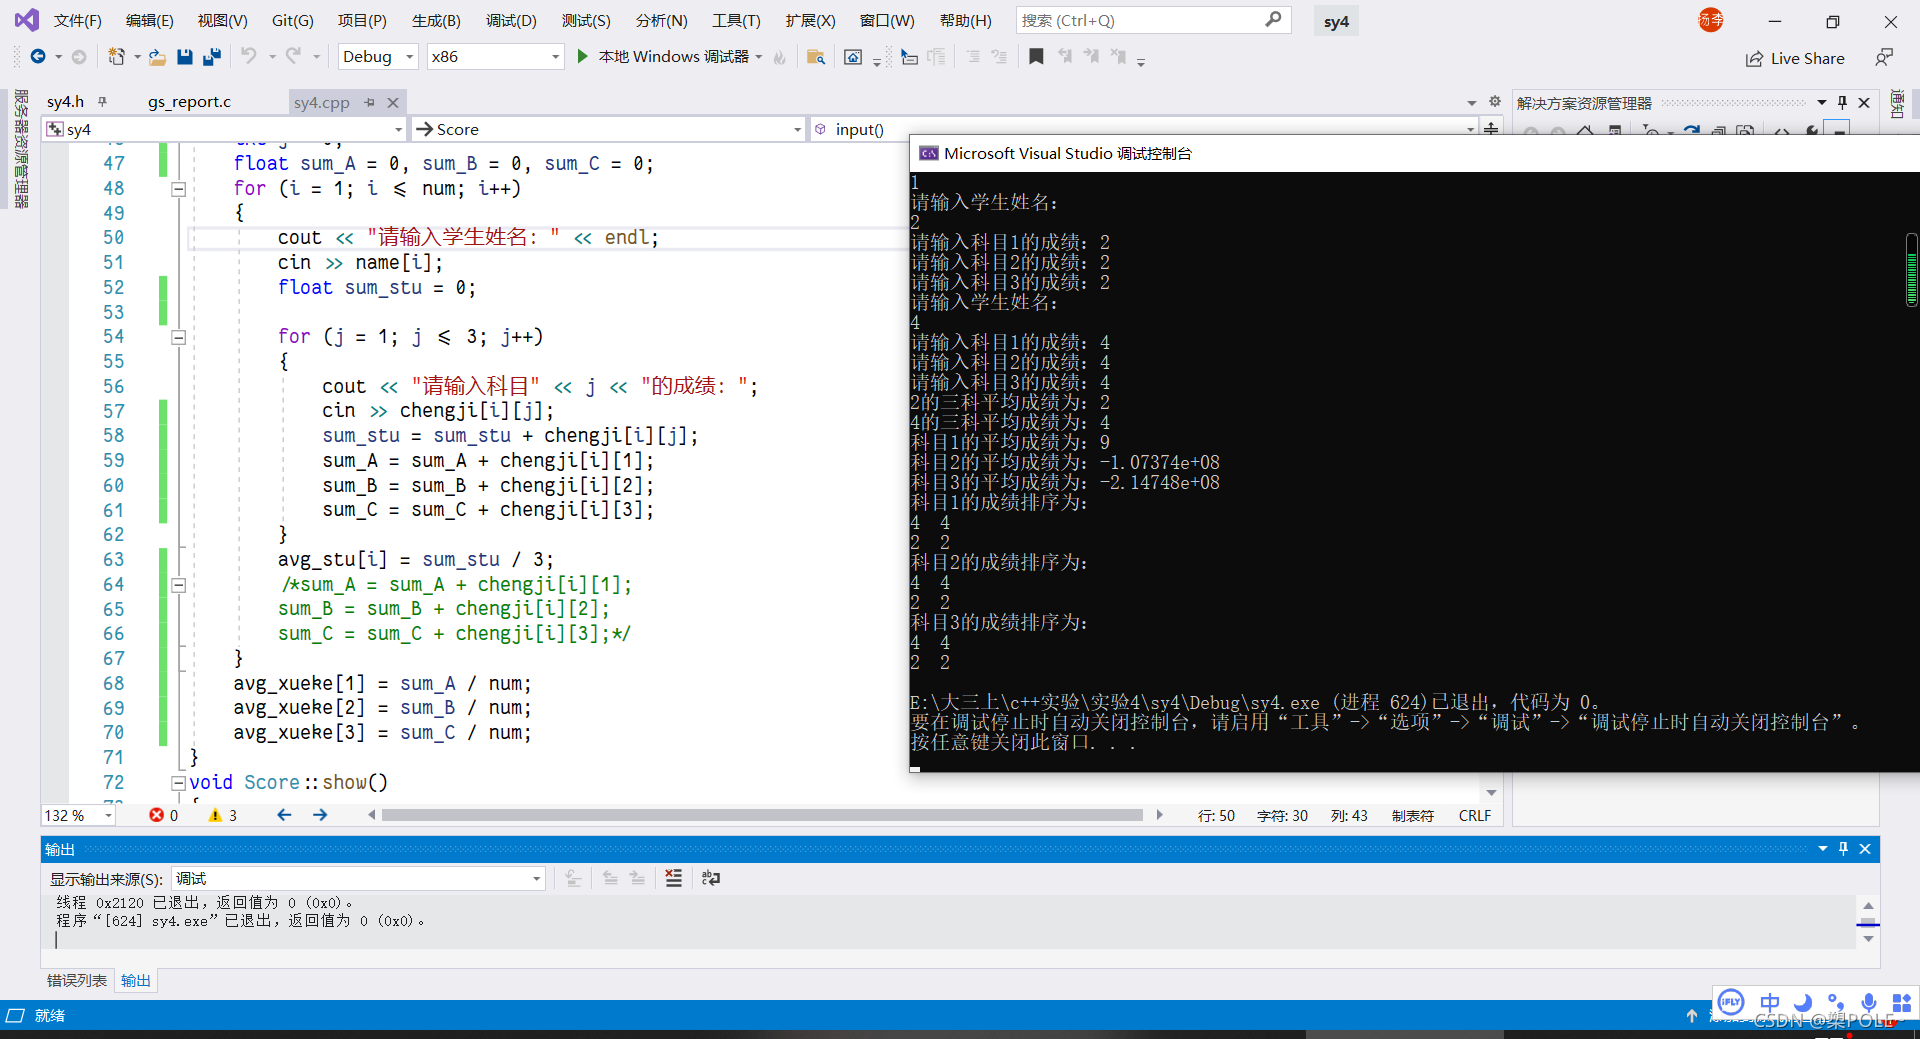Click the navigate backward arrow in toolbar

coord(38,57)
